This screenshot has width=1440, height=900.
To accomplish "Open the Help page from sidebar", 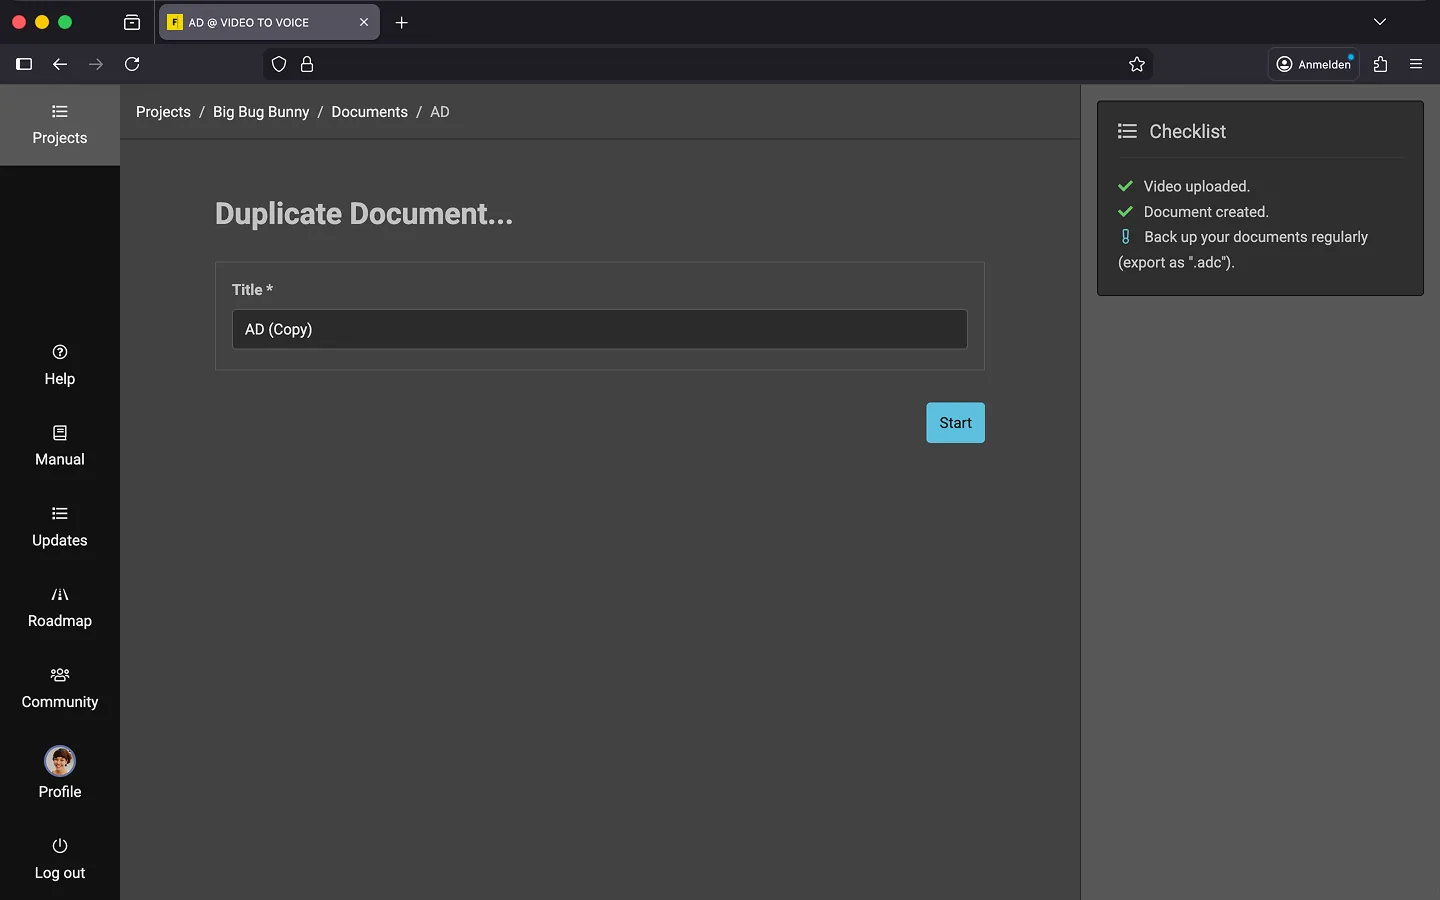I will [60, 365].
